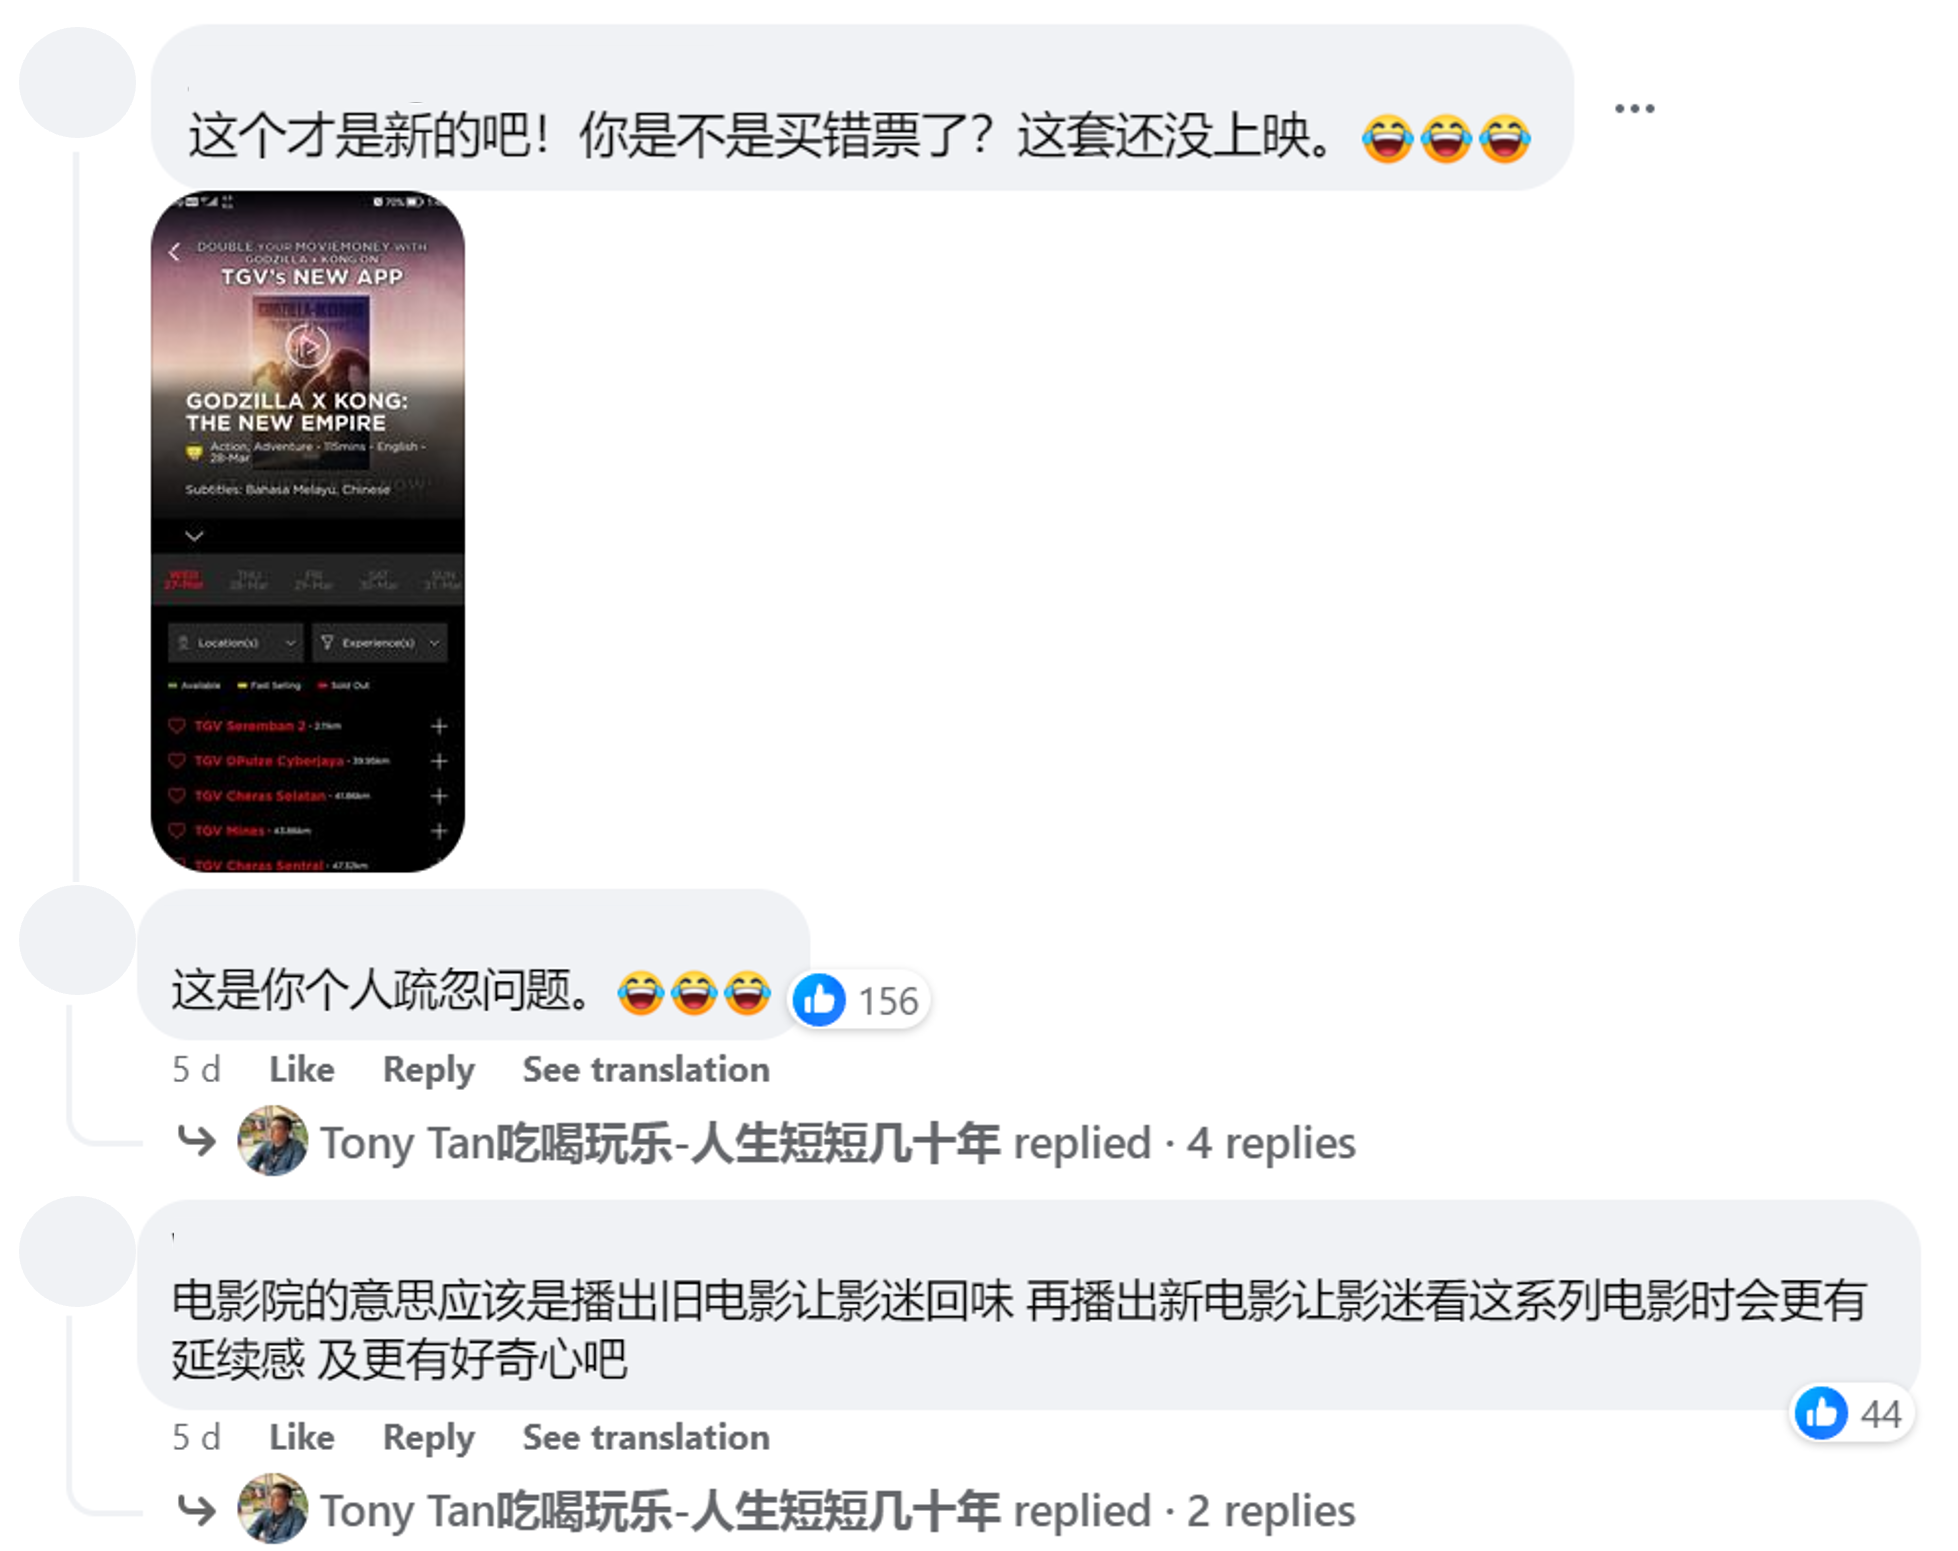Click the 5 d timestamp of the 156-reaction comment
The width and height of the screenshot is (1958, 1551).
[196, 1069]
